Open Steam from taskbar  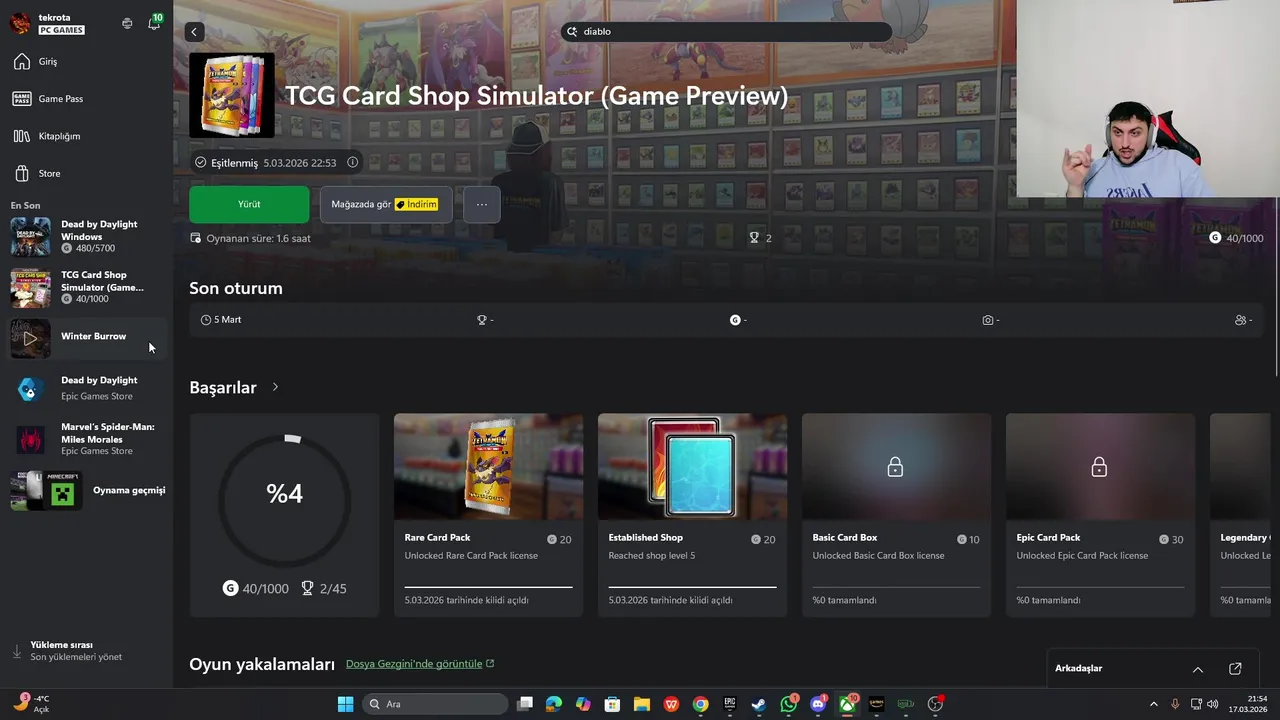tap(759, 704)
